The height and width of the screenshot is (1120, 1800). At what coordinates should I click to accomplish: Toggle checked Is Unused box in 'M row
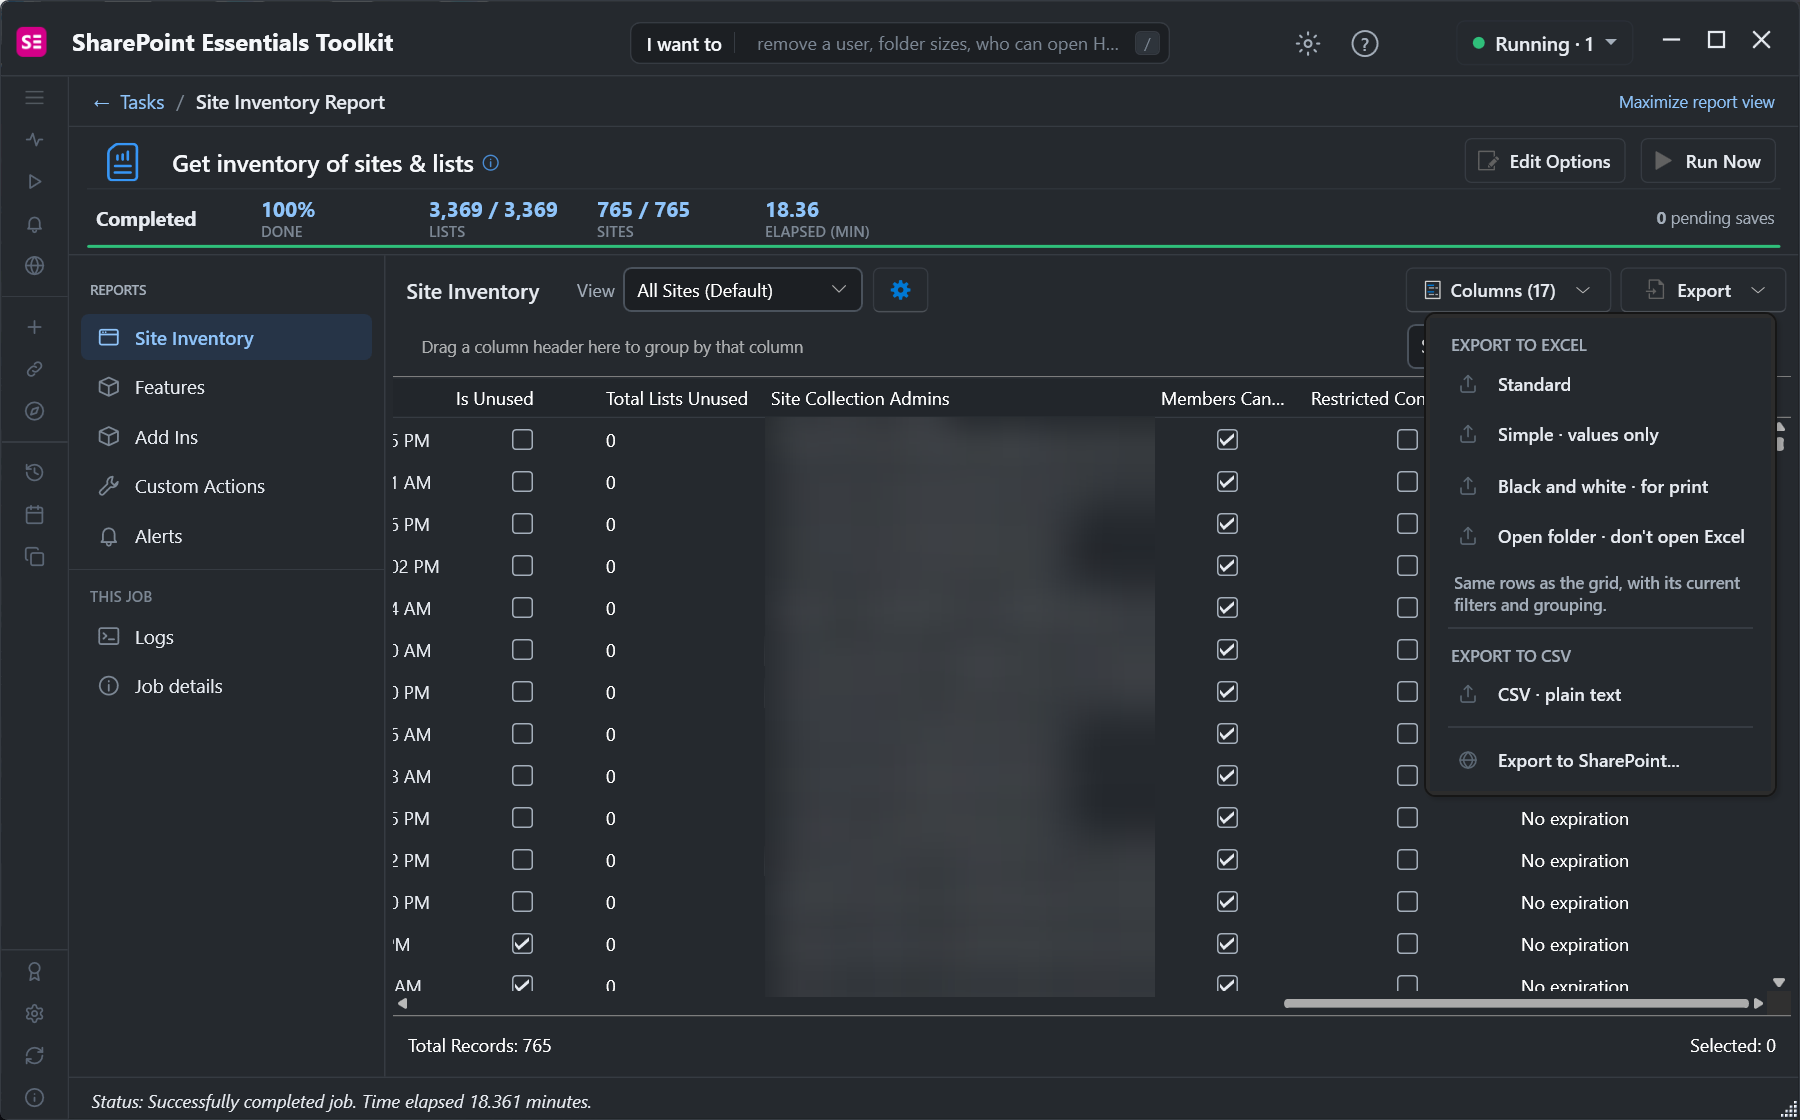click(522, 944)
